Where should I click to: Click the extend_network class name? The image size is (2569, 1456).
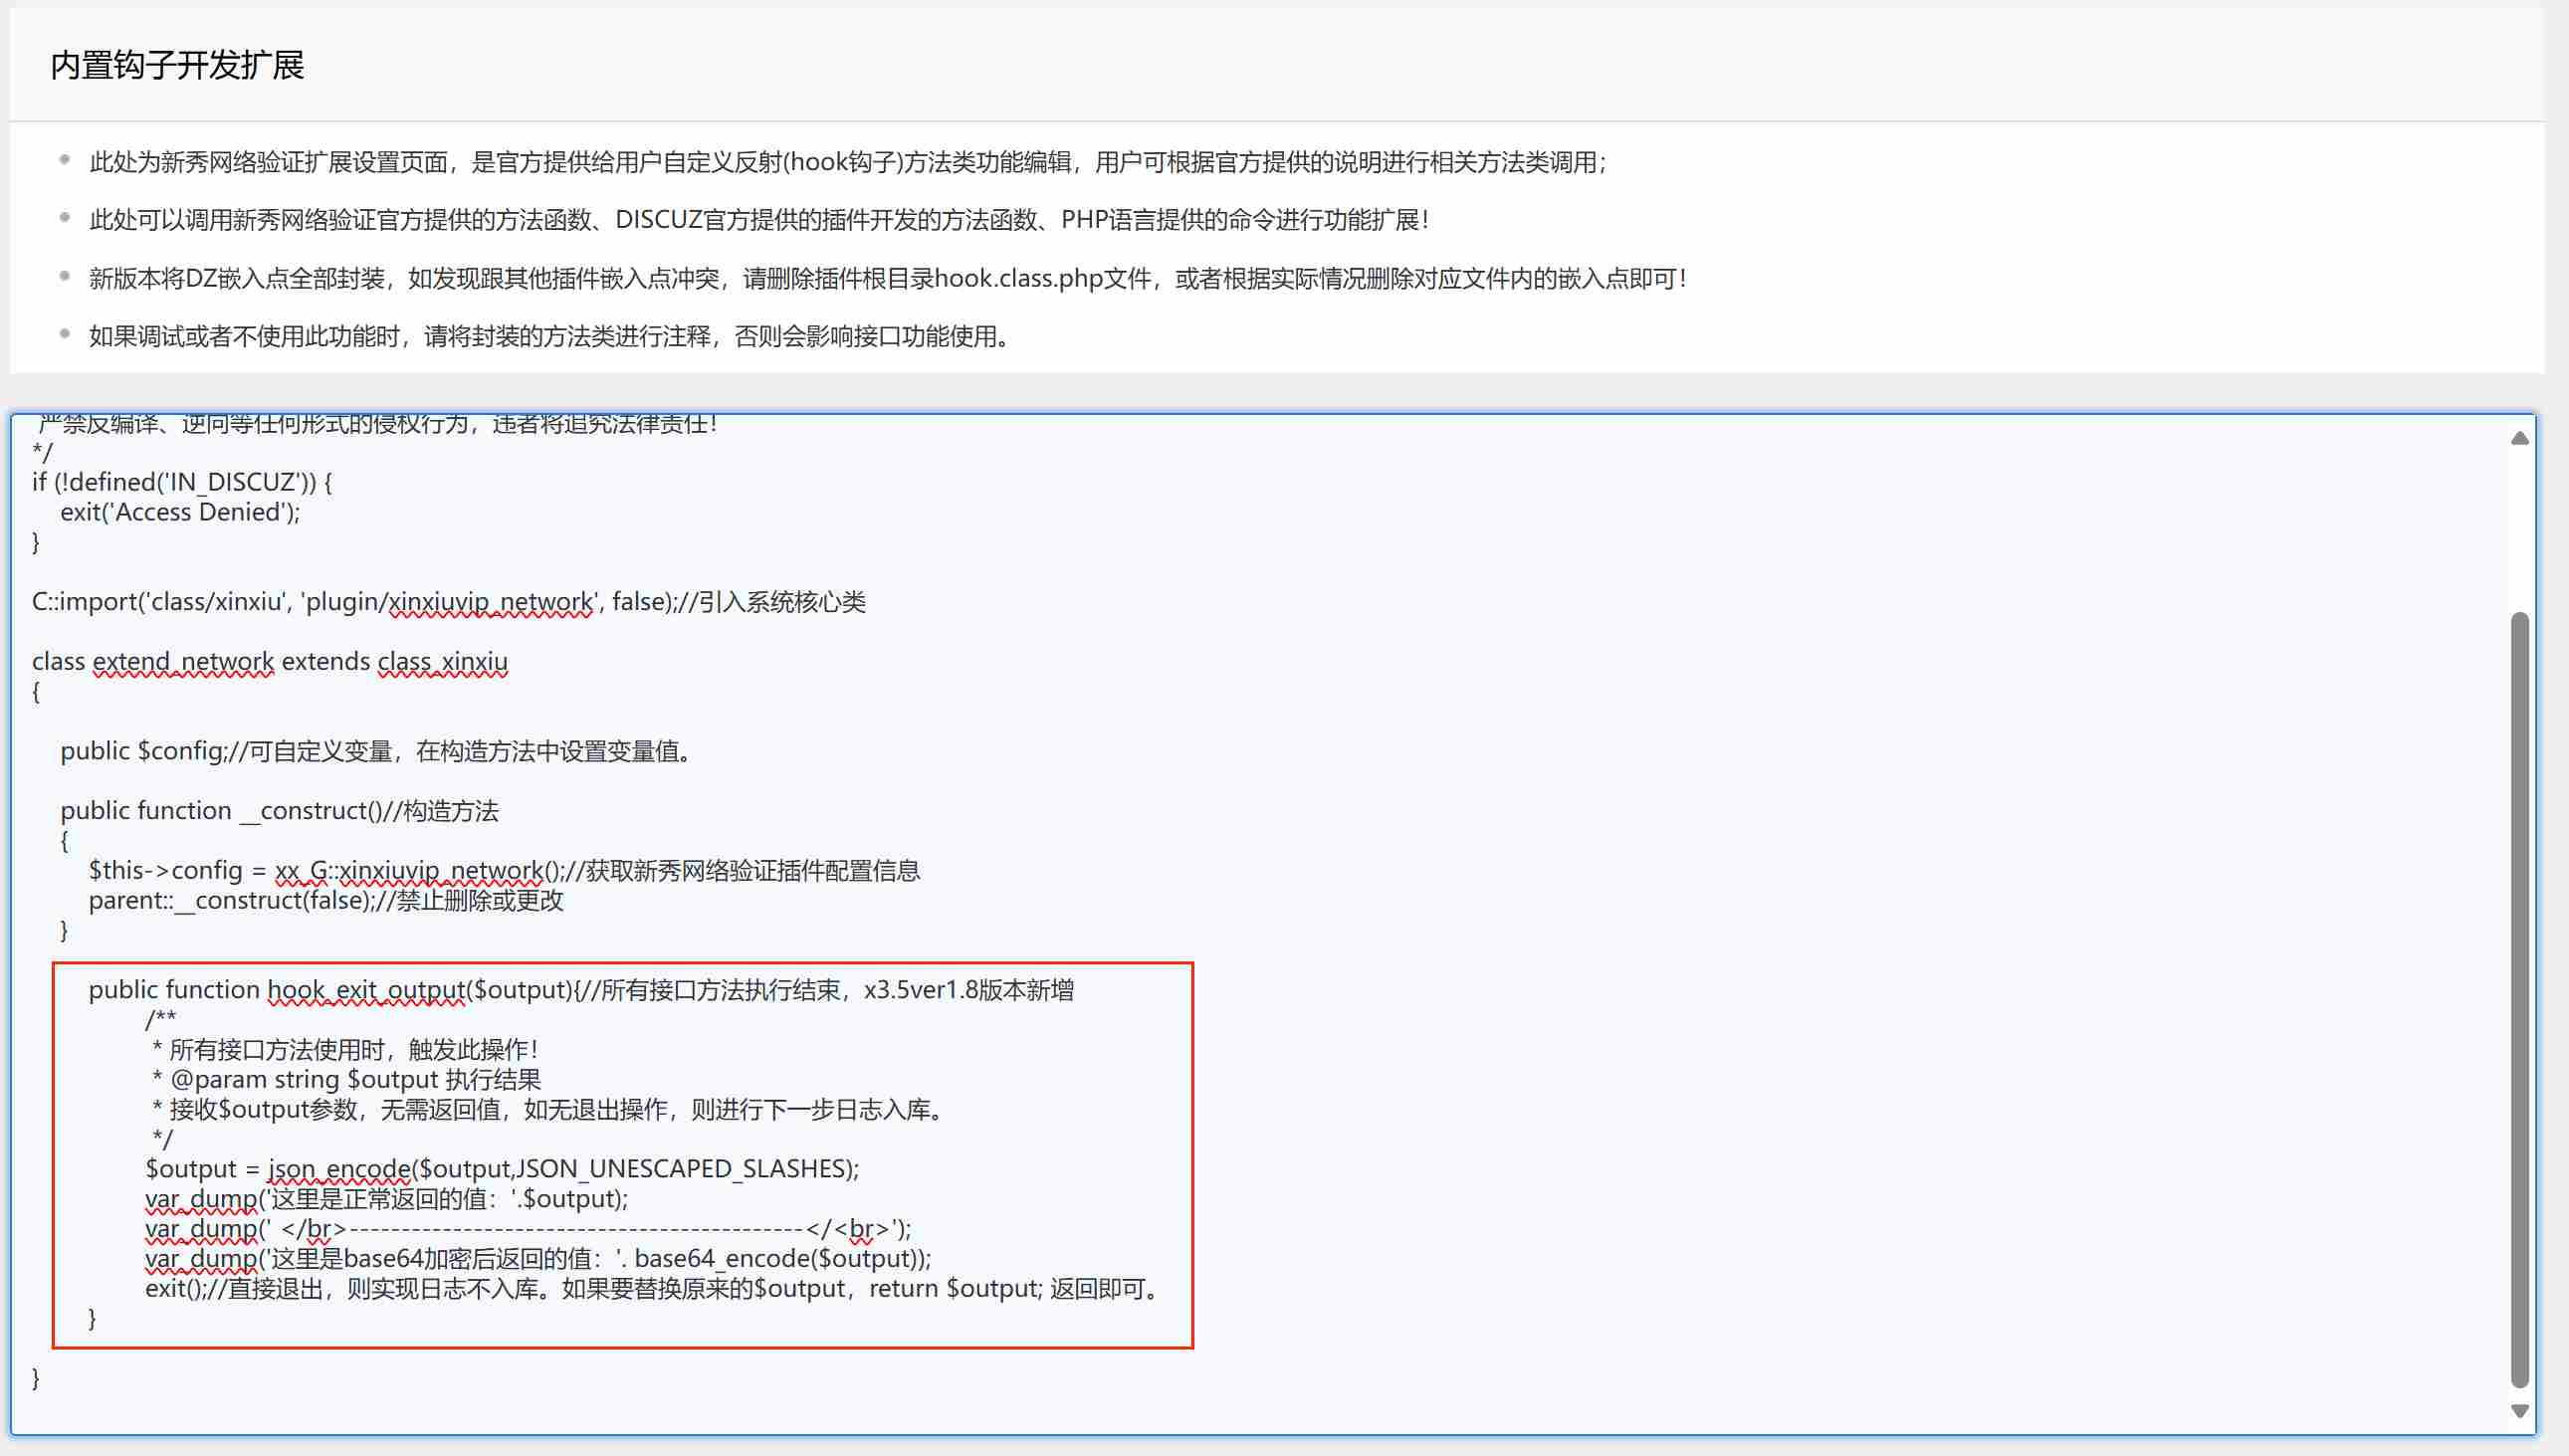point(183,662)
